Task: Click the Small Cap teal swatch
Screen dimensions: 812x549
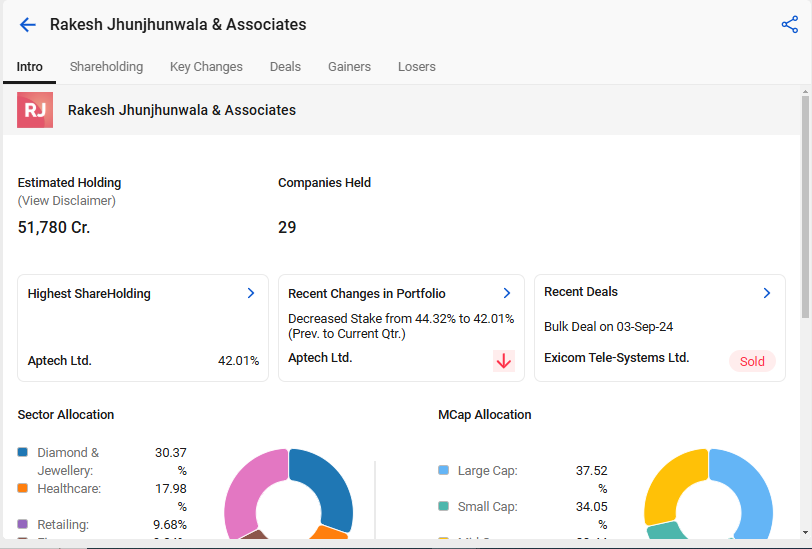Action: tap(443, 505)
